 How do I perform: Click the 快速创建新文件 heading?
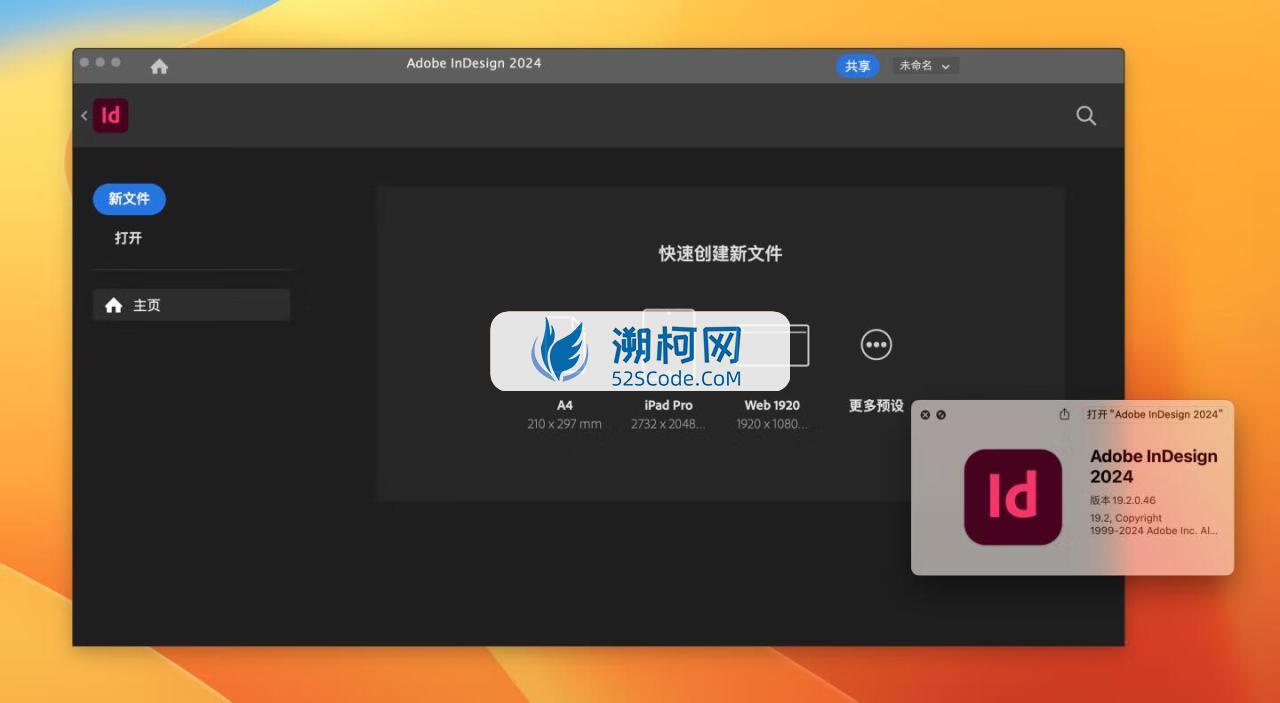(720, 254)
